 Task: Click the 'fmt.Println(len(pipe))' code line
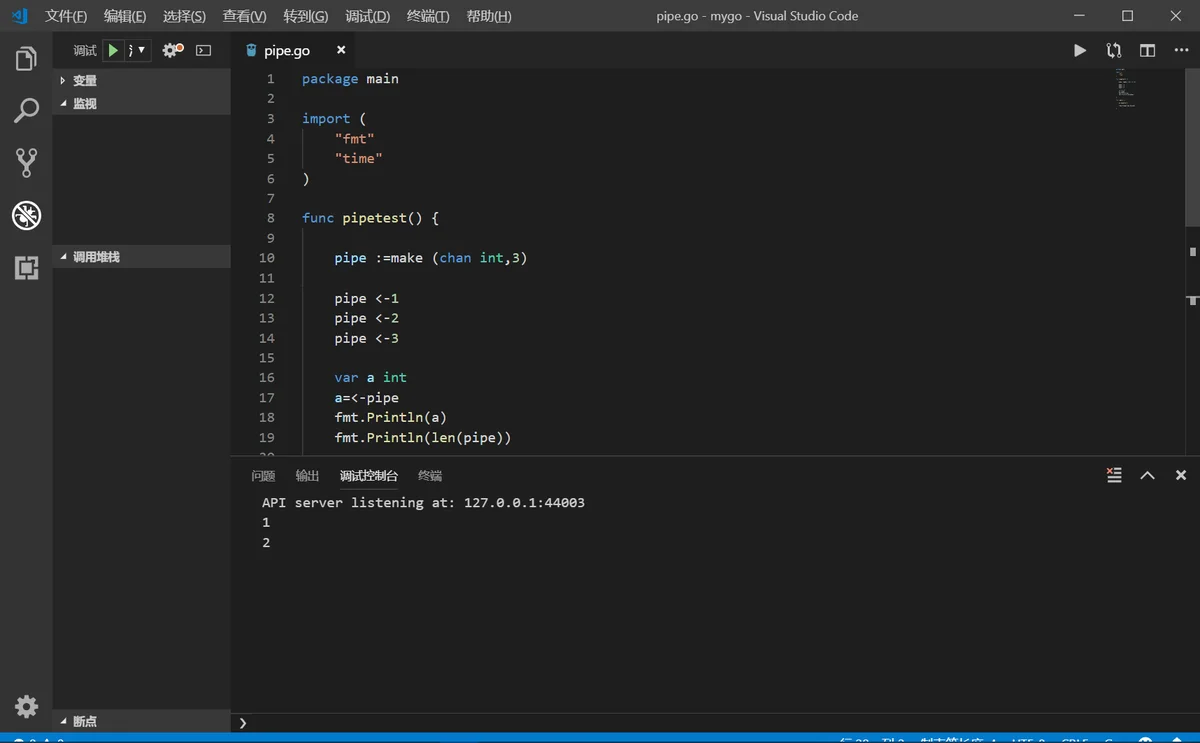(x=422, y=437)
